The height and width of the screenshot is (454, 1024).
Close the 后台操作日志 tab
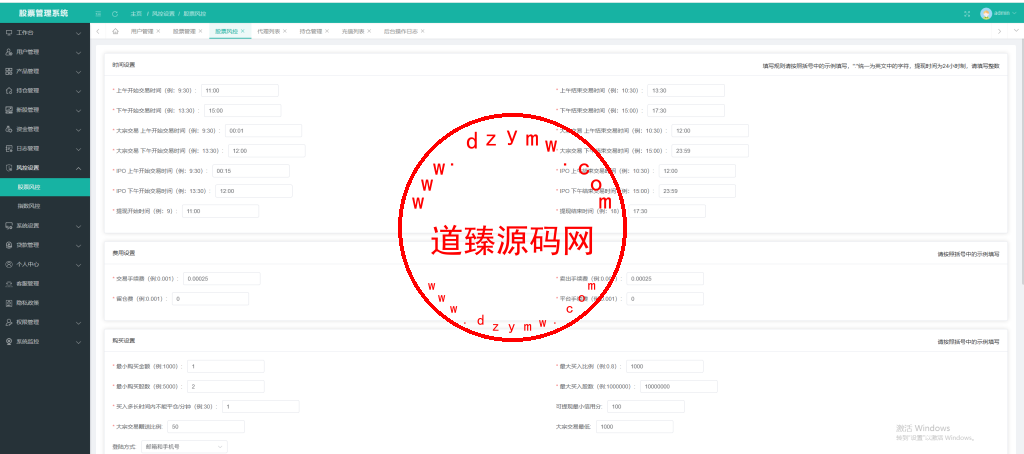[x=423, y=31]
